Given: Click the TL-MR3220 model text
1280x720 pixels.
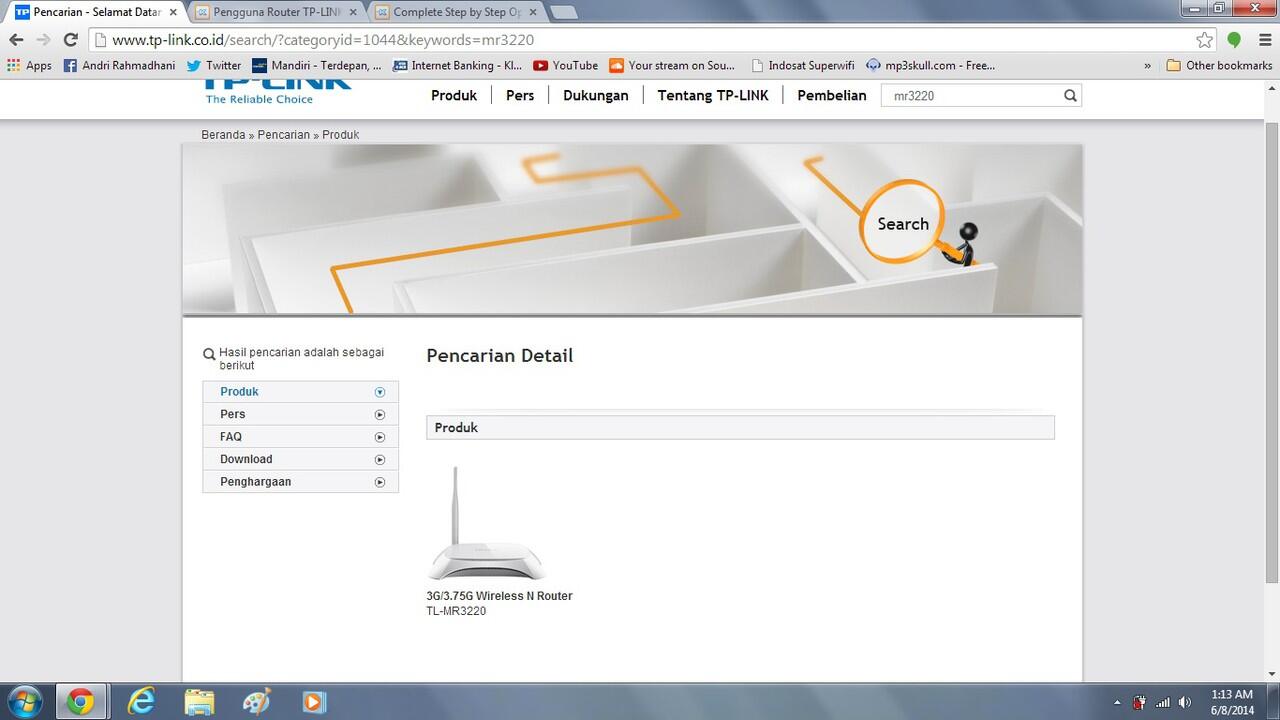Looking at the screenshot, I should (x=456, y=611).
